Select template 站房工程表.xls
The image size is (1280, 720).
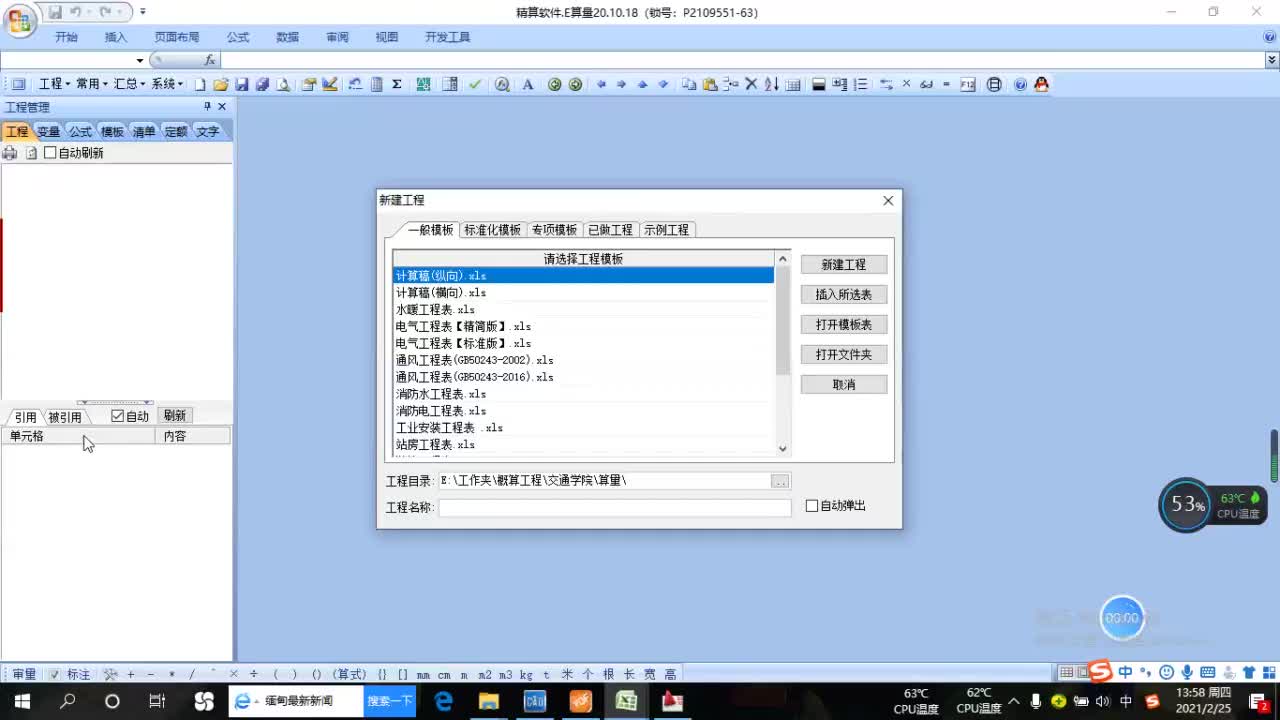[583, 445]
